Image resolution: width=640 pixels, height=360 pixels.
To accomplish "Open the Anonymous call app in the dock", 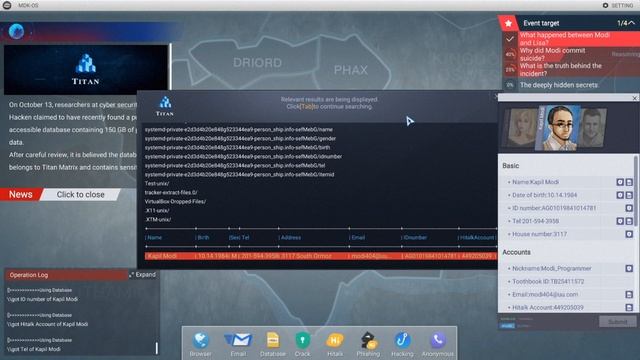I will click(438, 344).
